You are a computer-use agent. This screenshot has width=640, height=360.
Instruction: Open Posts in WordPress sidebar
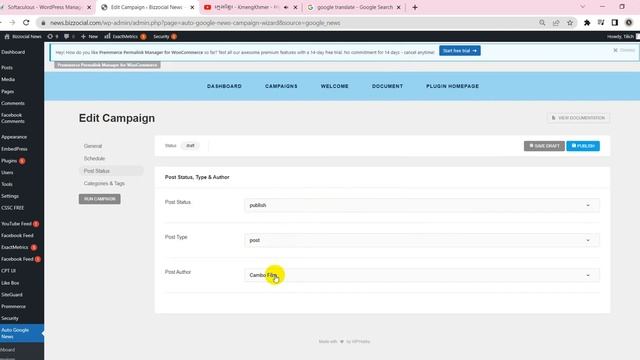pos(7,67)
